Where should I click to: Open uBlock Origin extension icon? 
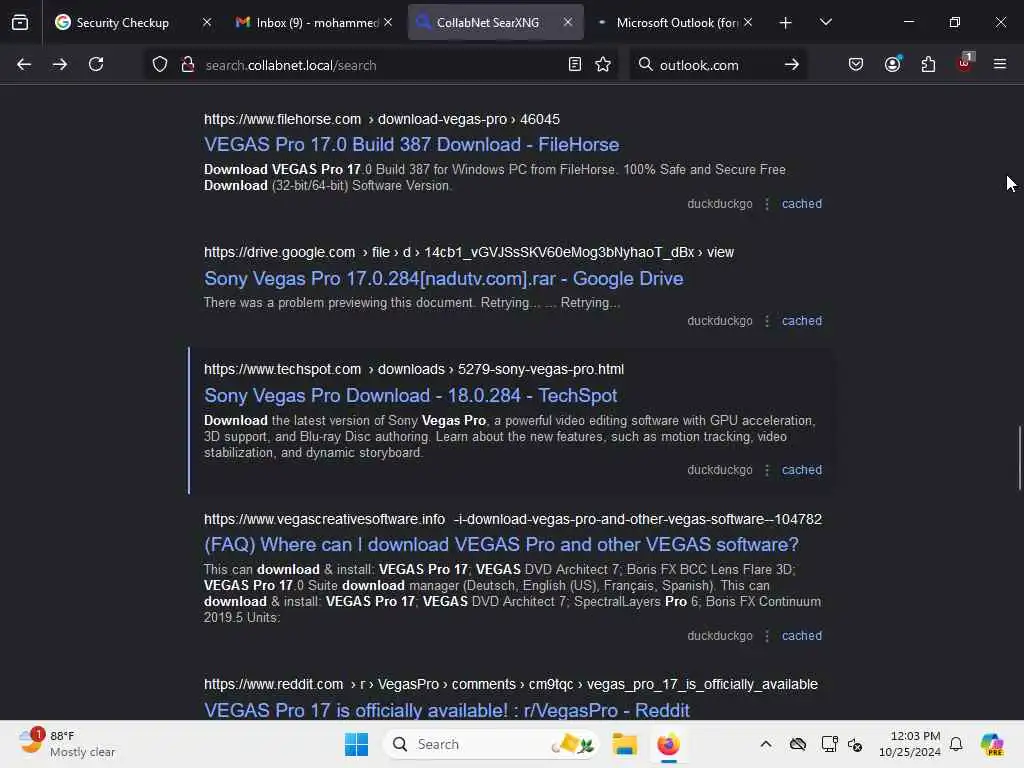pos(965,63)
